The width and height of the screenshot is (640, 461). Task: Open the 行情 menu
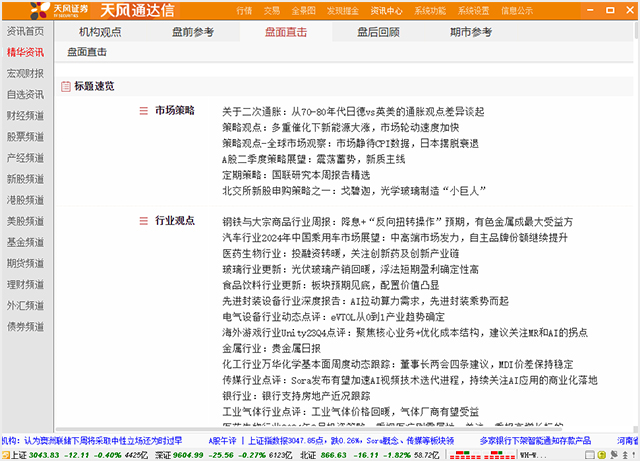[244, 11]
